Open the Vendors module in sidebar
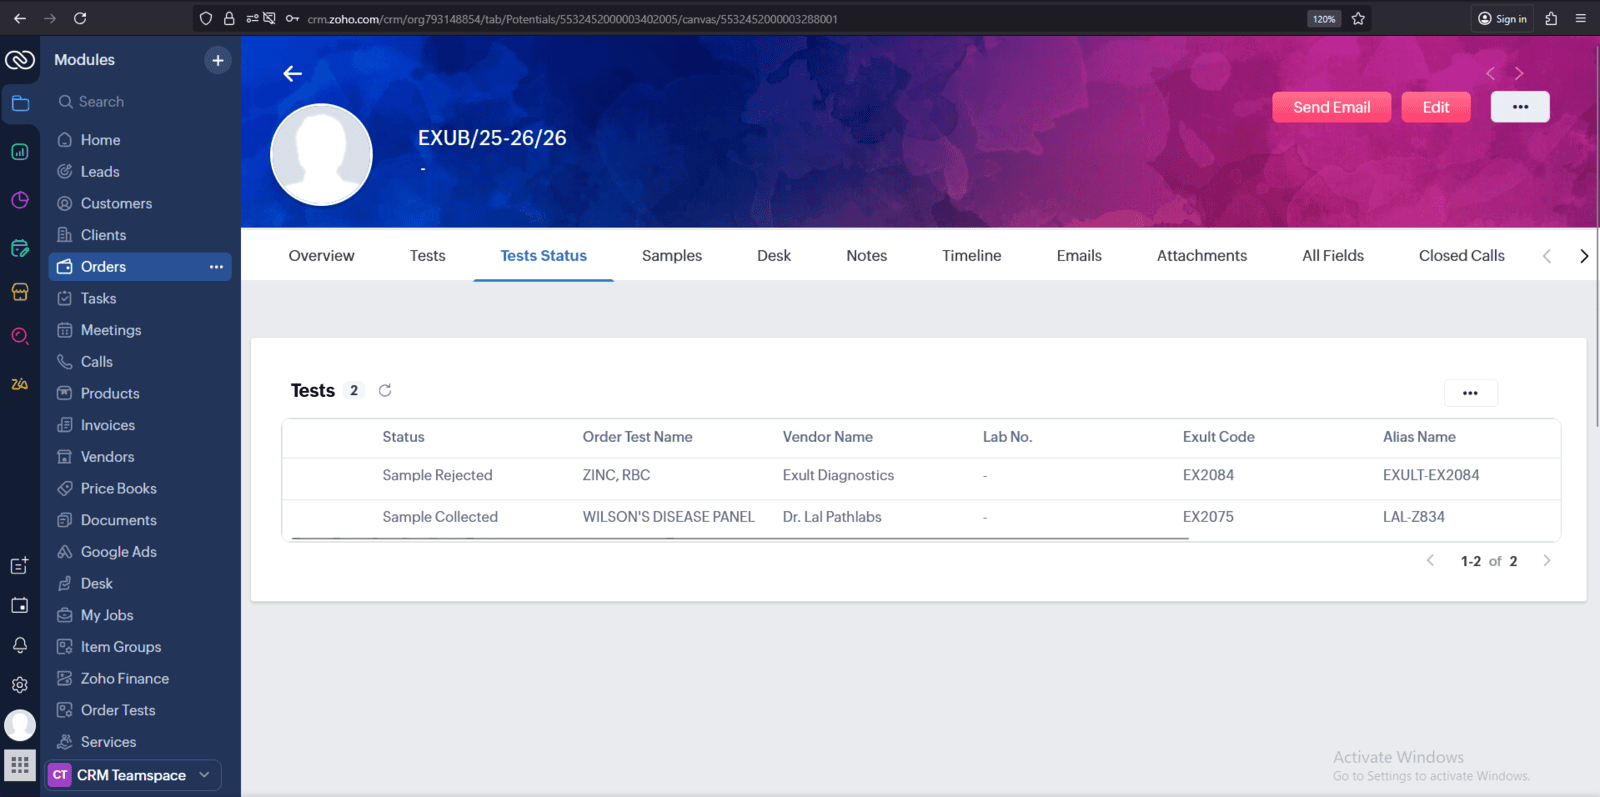 107,457
